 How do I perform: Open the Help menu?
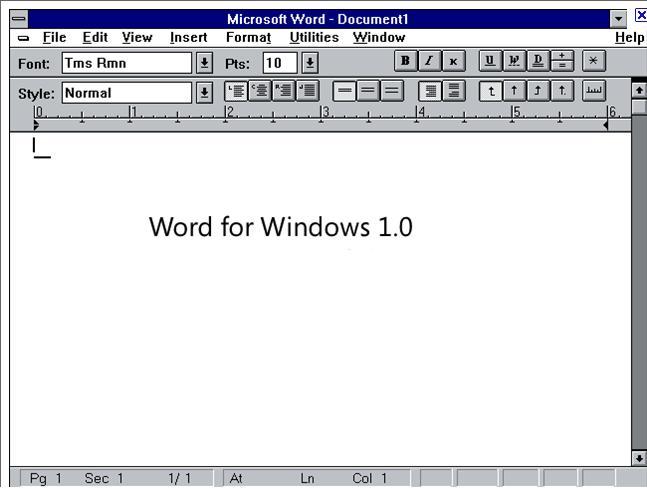pos(629,38)
